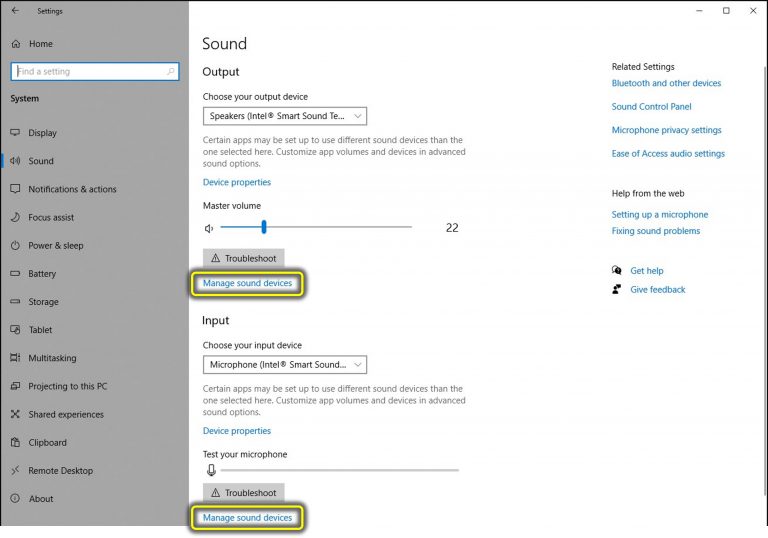Open Microphone privacy settings link
Viewport: 768px width, 538px height.
666,130
